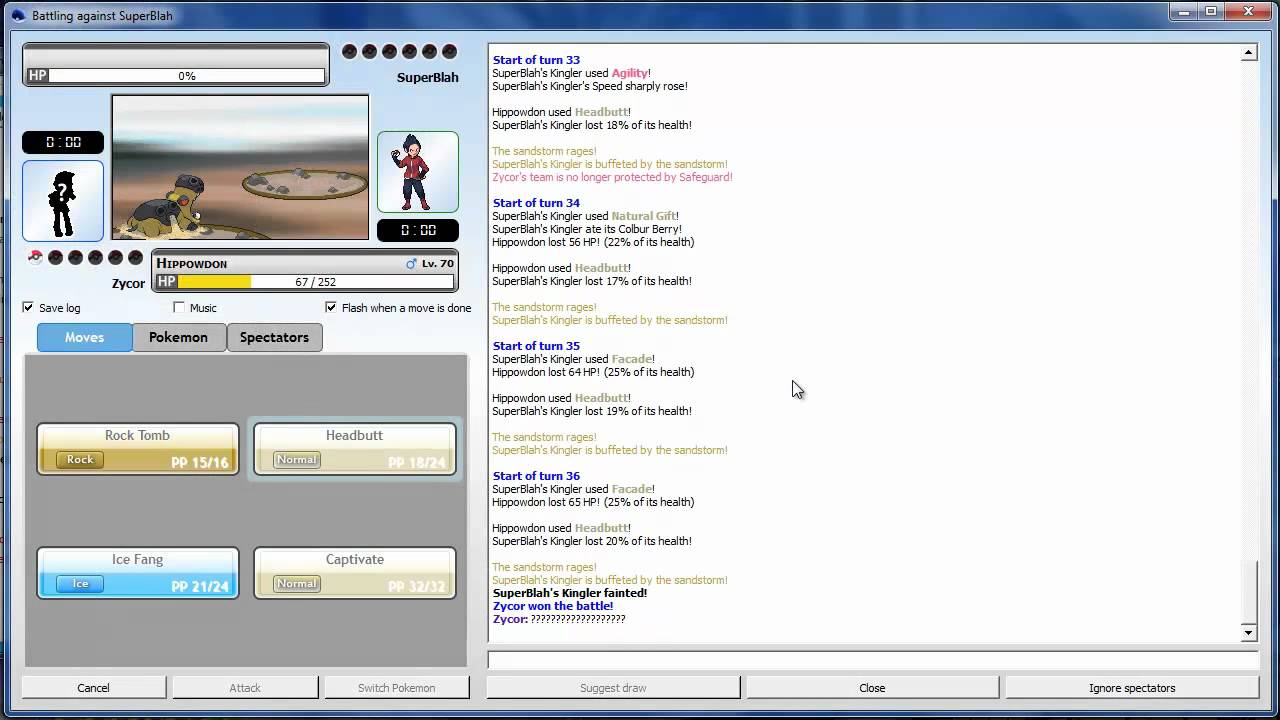Switch to the Moves tab
Image resolution: width=1280 pixels, height=720 pixels.
pos(84,338)
